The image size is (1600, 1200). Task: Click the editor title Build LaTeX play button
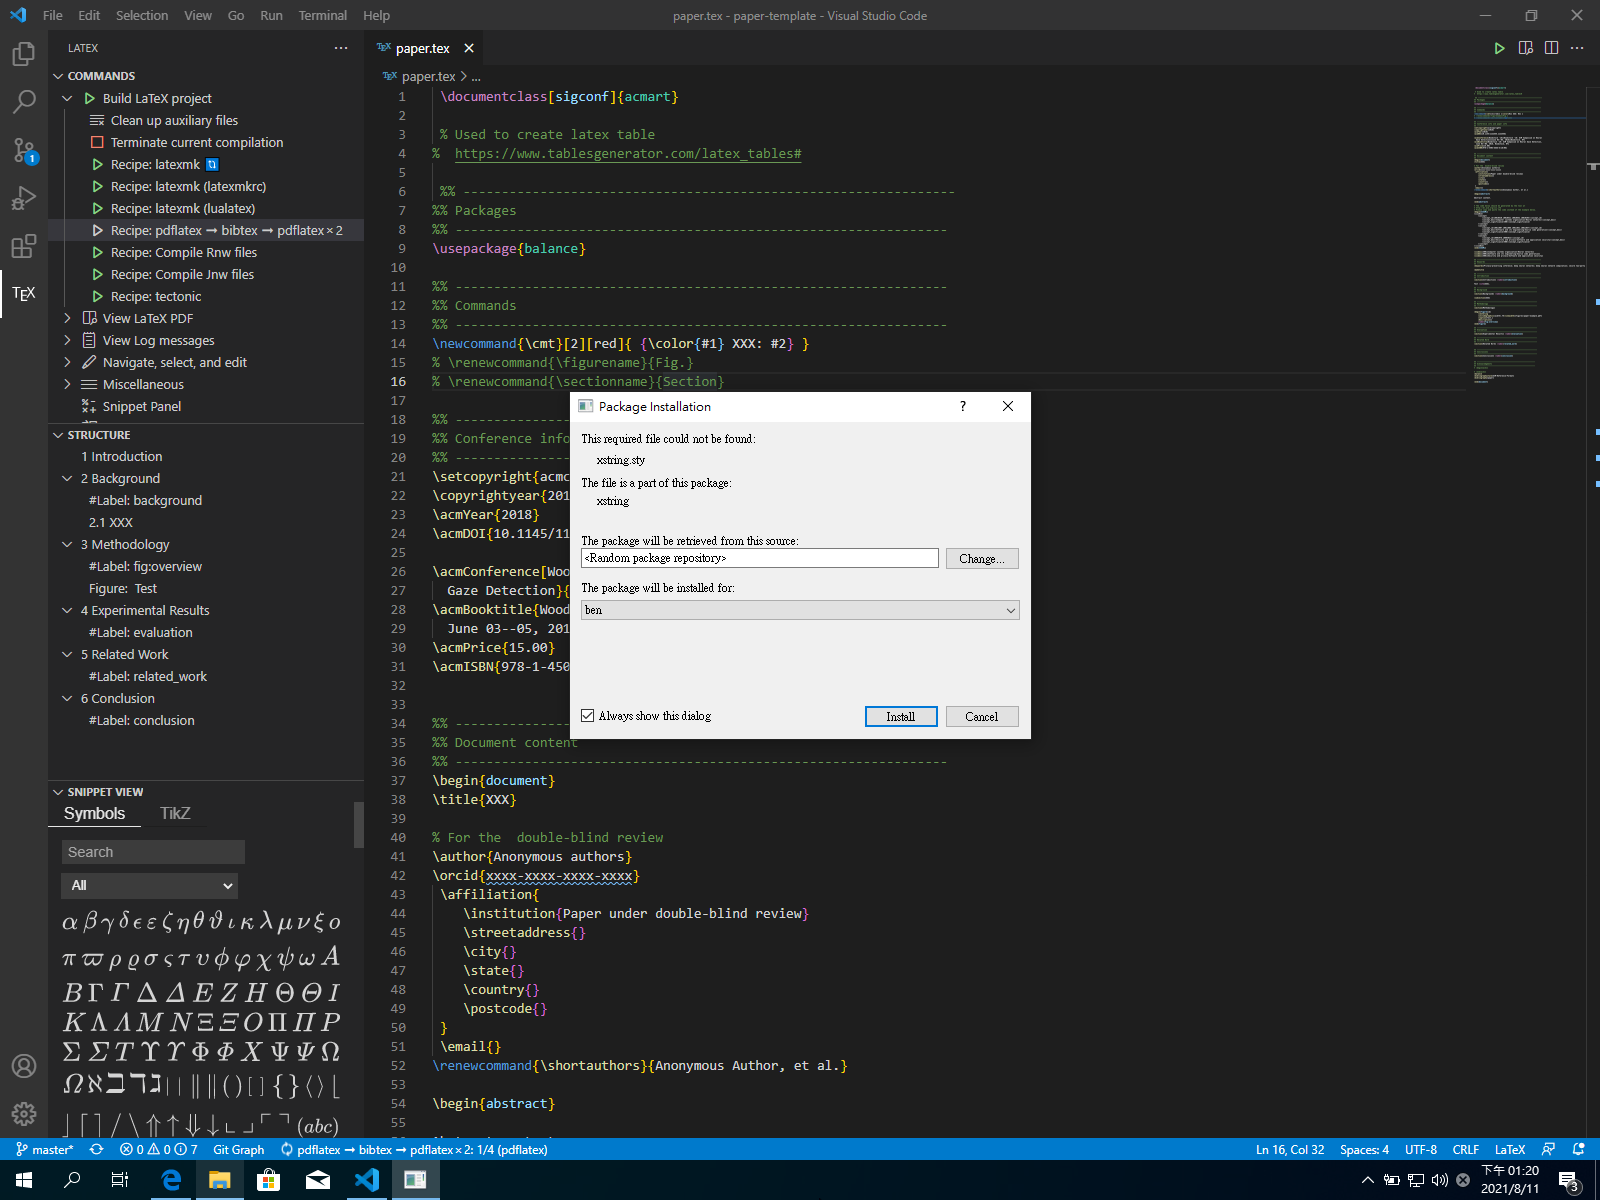[x=1499, y=48]
